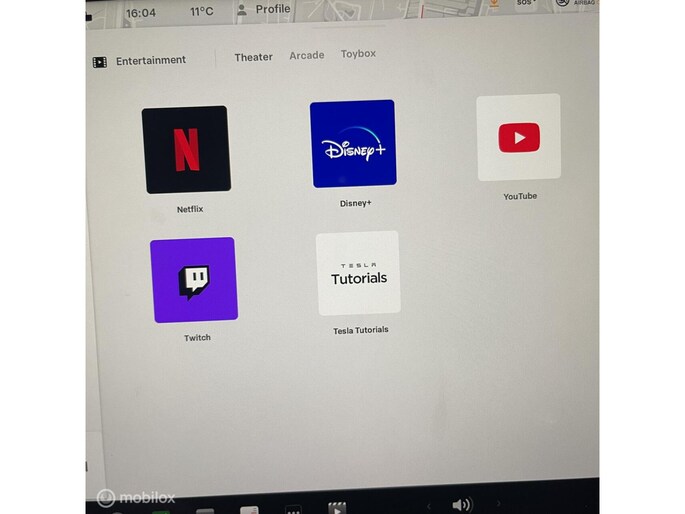Open the Toybox tab
685x514 pixels.
click(x=358, y=53)
